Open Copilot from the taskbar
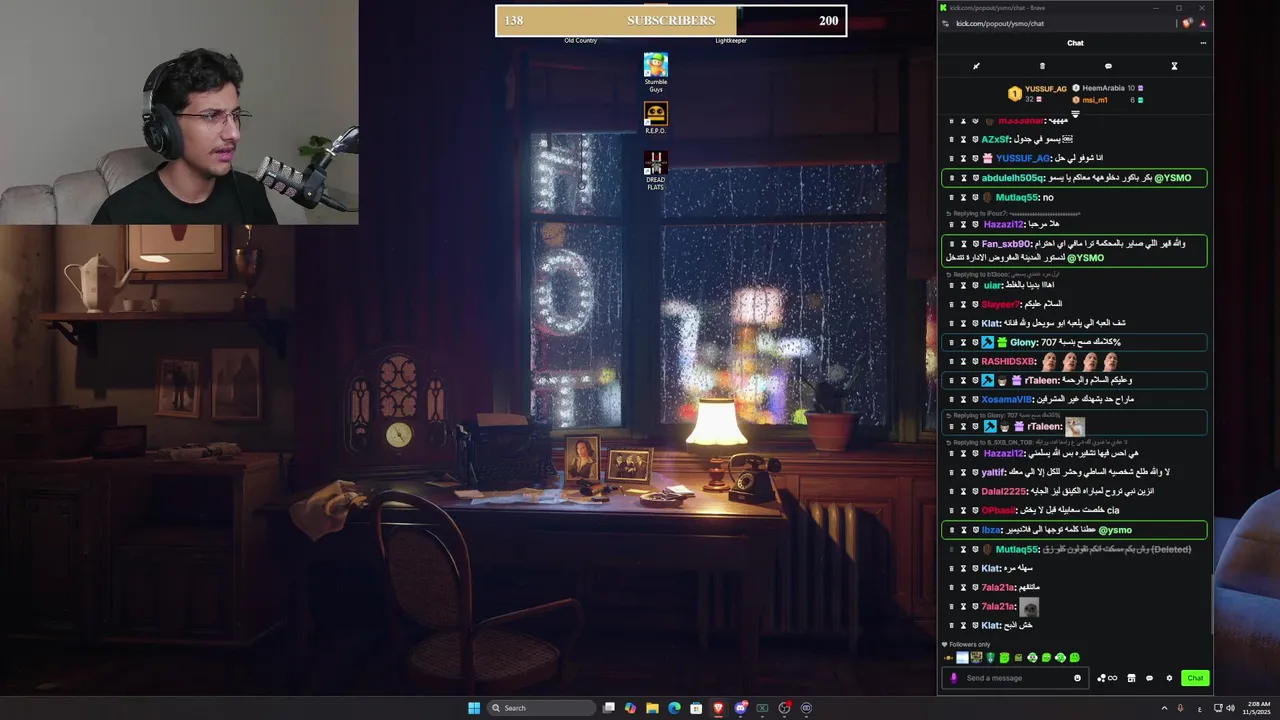Screen dimensions: 1280x720 (630, 708)
